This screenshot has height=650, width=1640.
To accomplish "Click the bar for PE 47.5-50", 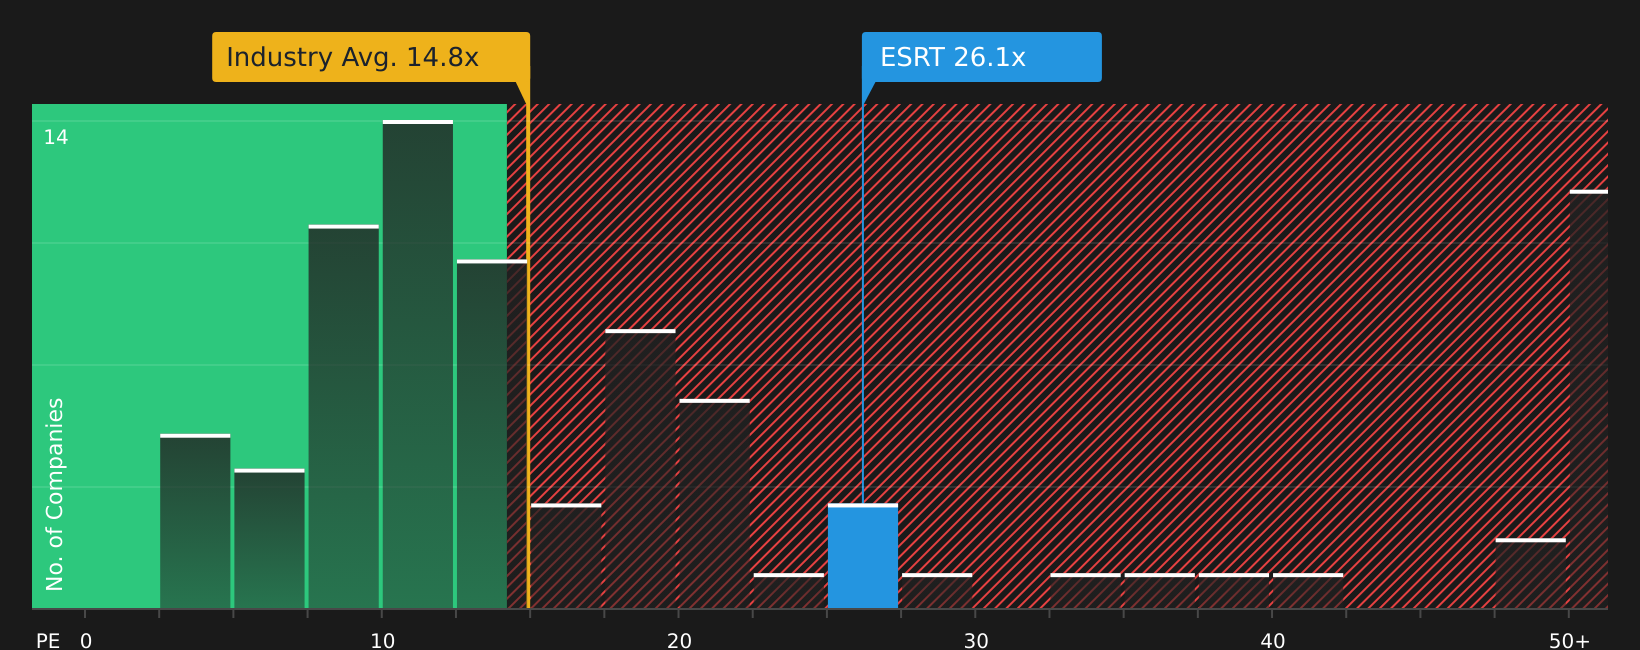I will click(1531, 574).
